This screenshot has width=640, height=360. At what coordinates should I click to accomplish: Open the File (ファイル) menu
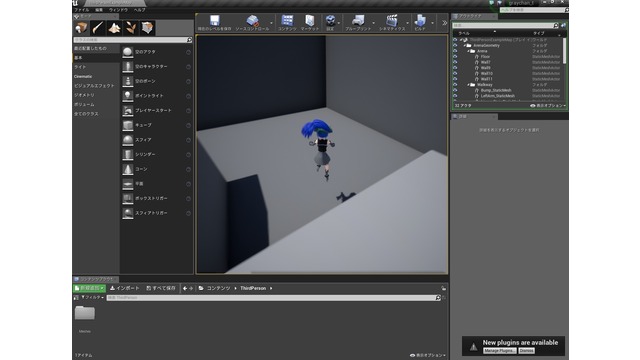82,10
